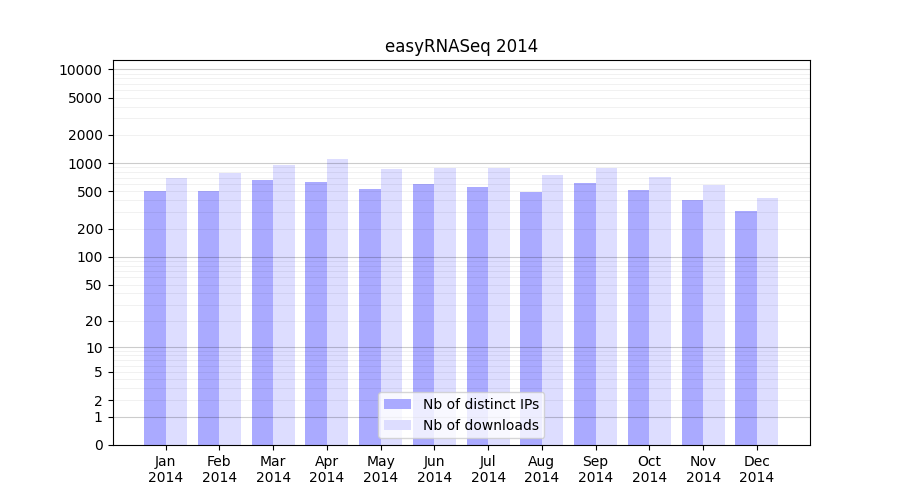Viewport: 900px width, 500px height.
Task: Click the Mar 2014 downloads bar
Action: point(284,305)
